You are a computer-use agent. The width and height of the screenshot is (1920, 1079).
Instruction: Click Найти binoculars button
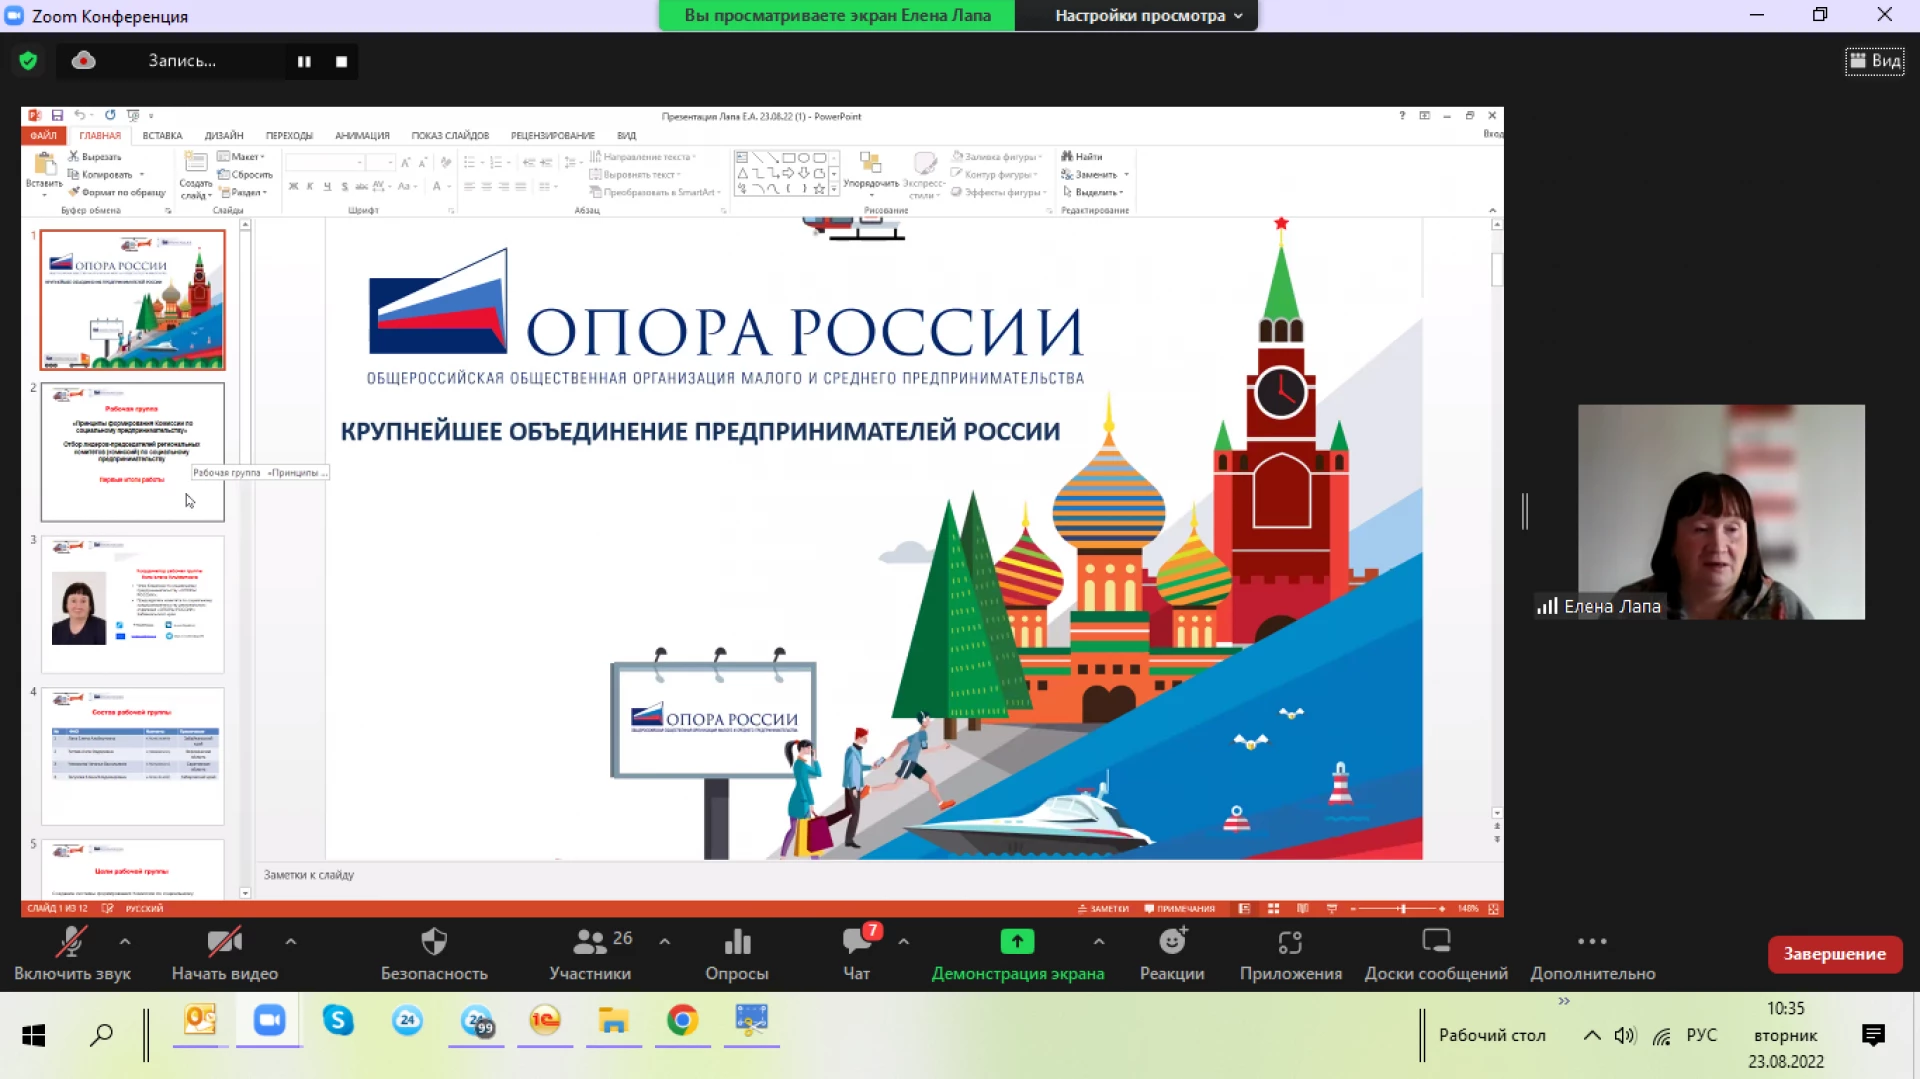[1082, 157]
